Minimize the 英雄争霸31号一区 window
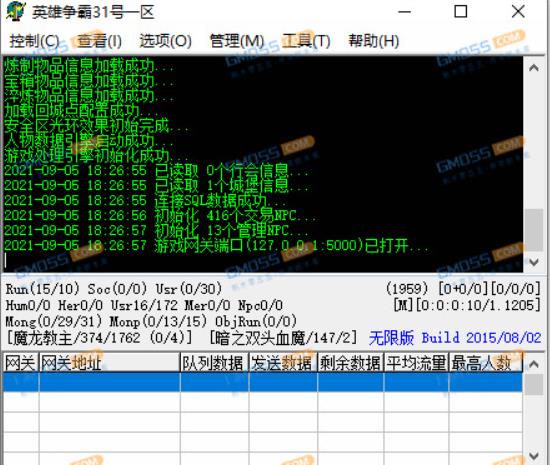 (404, 12)
